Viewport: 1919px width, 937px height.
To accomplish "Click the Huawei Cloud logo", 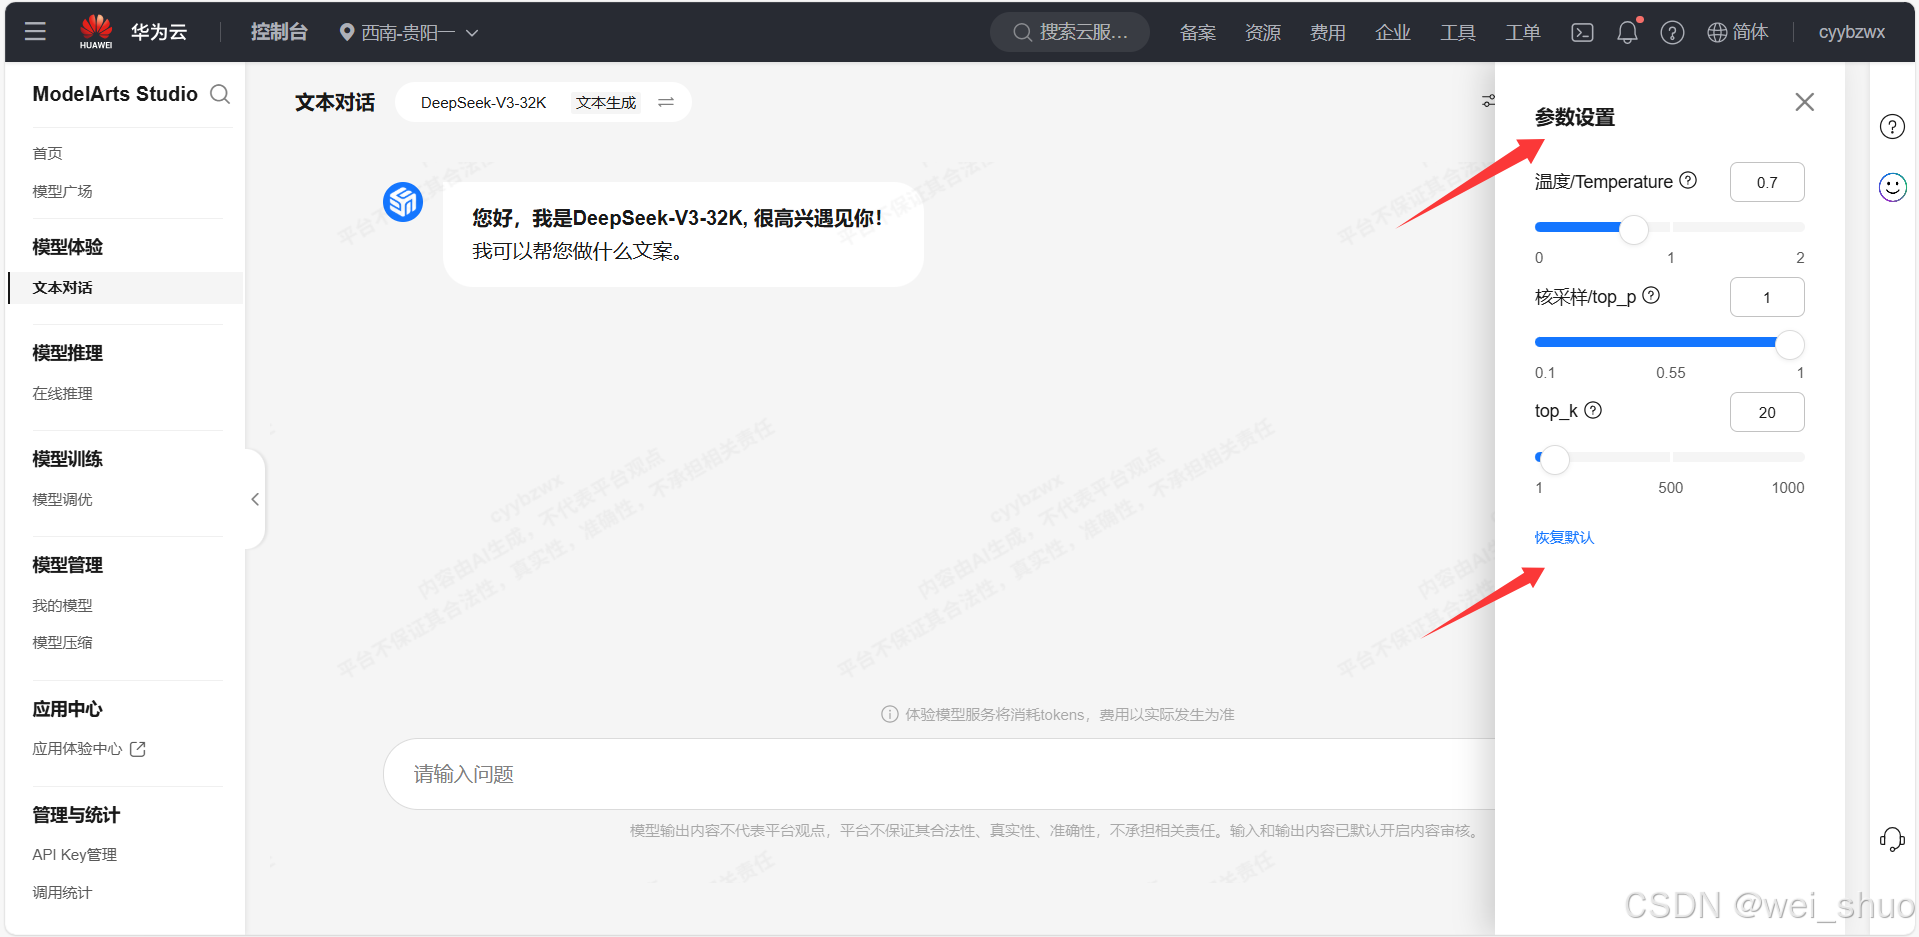I will point(96,31).
